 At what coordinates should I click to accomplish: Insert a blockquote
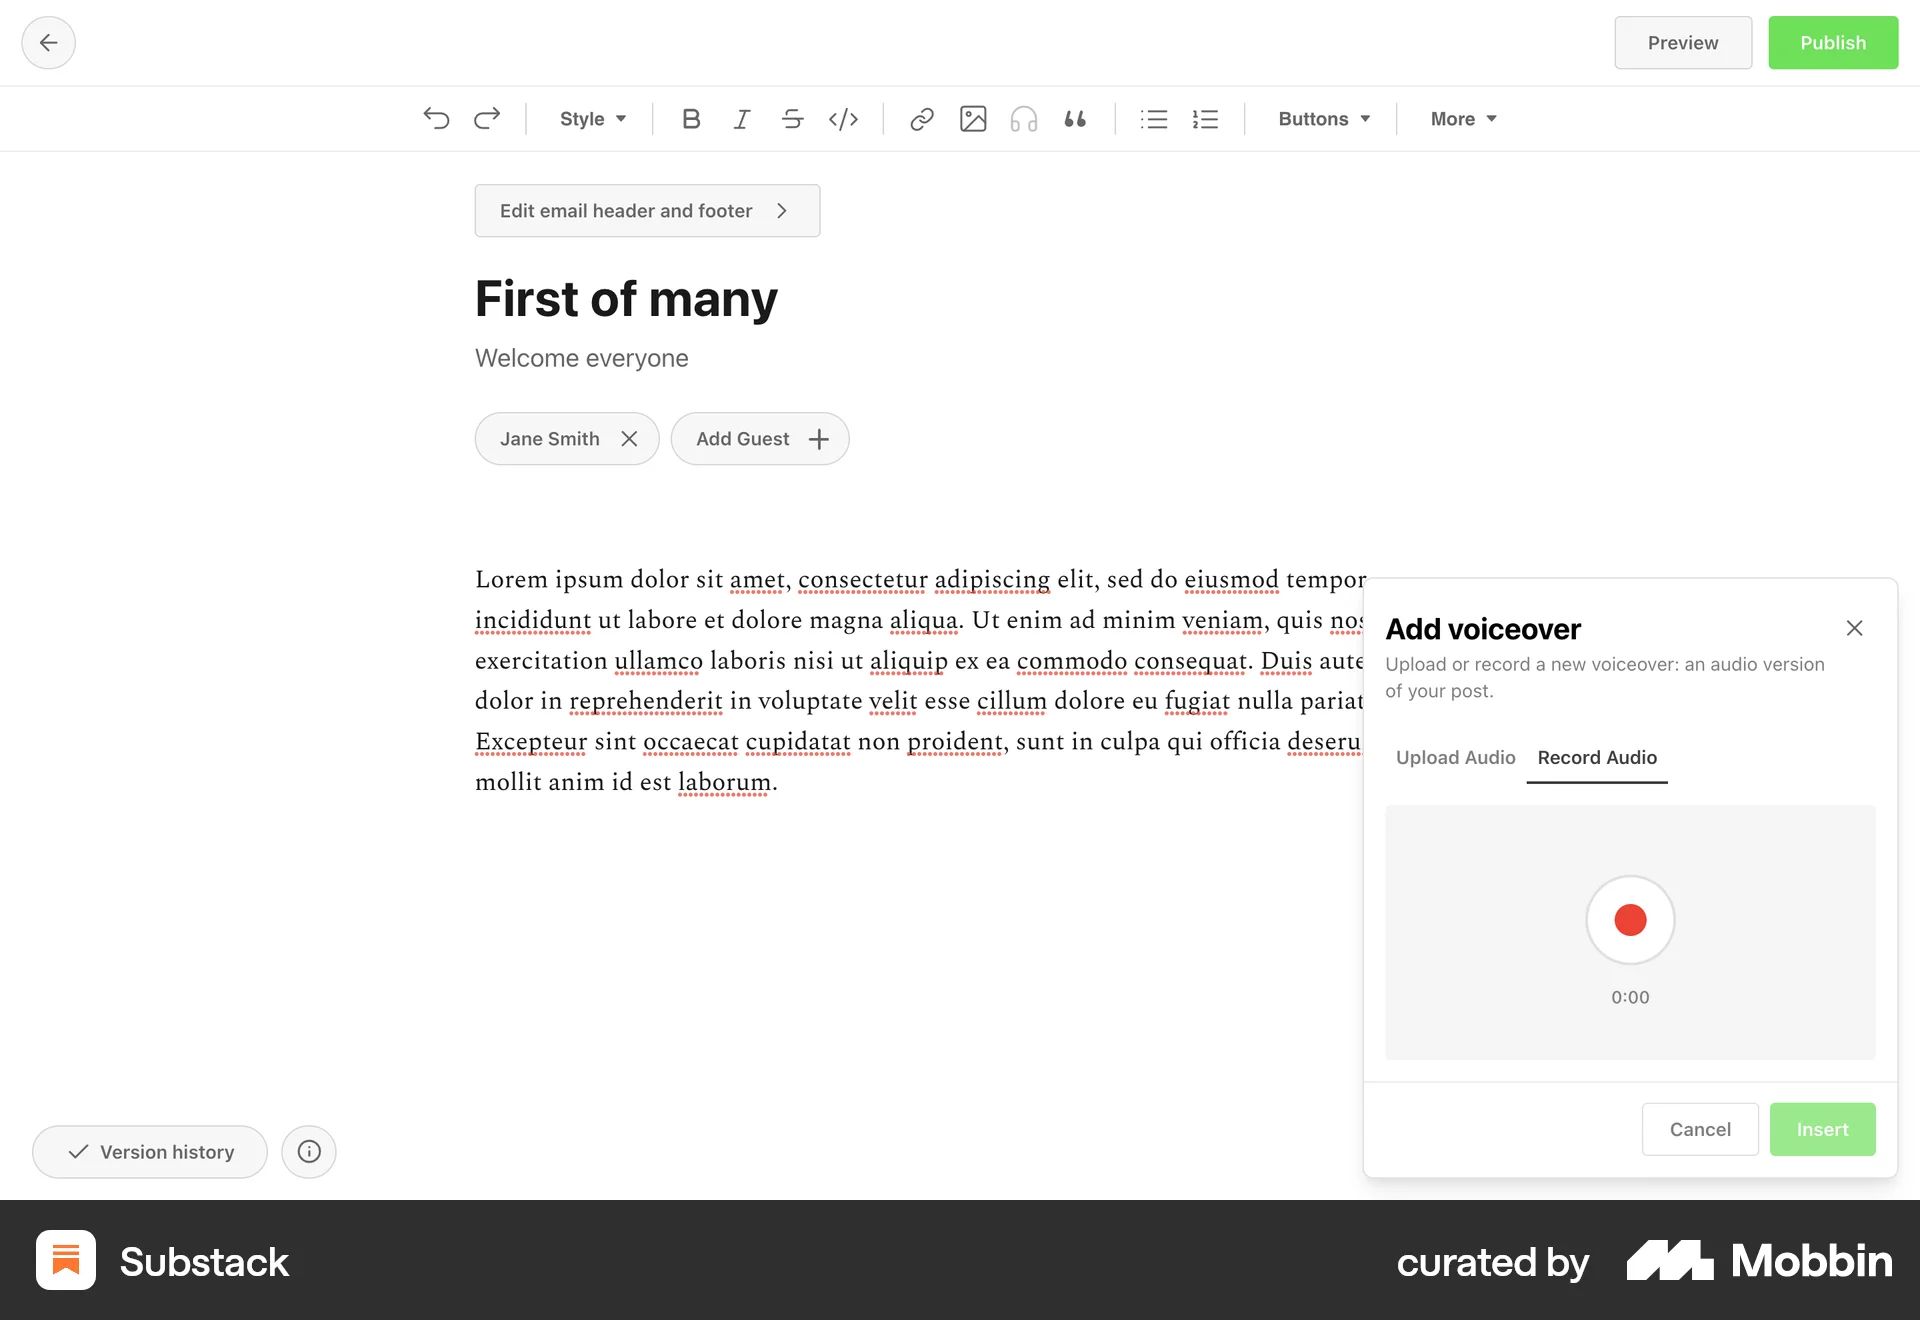point(1076,119)
